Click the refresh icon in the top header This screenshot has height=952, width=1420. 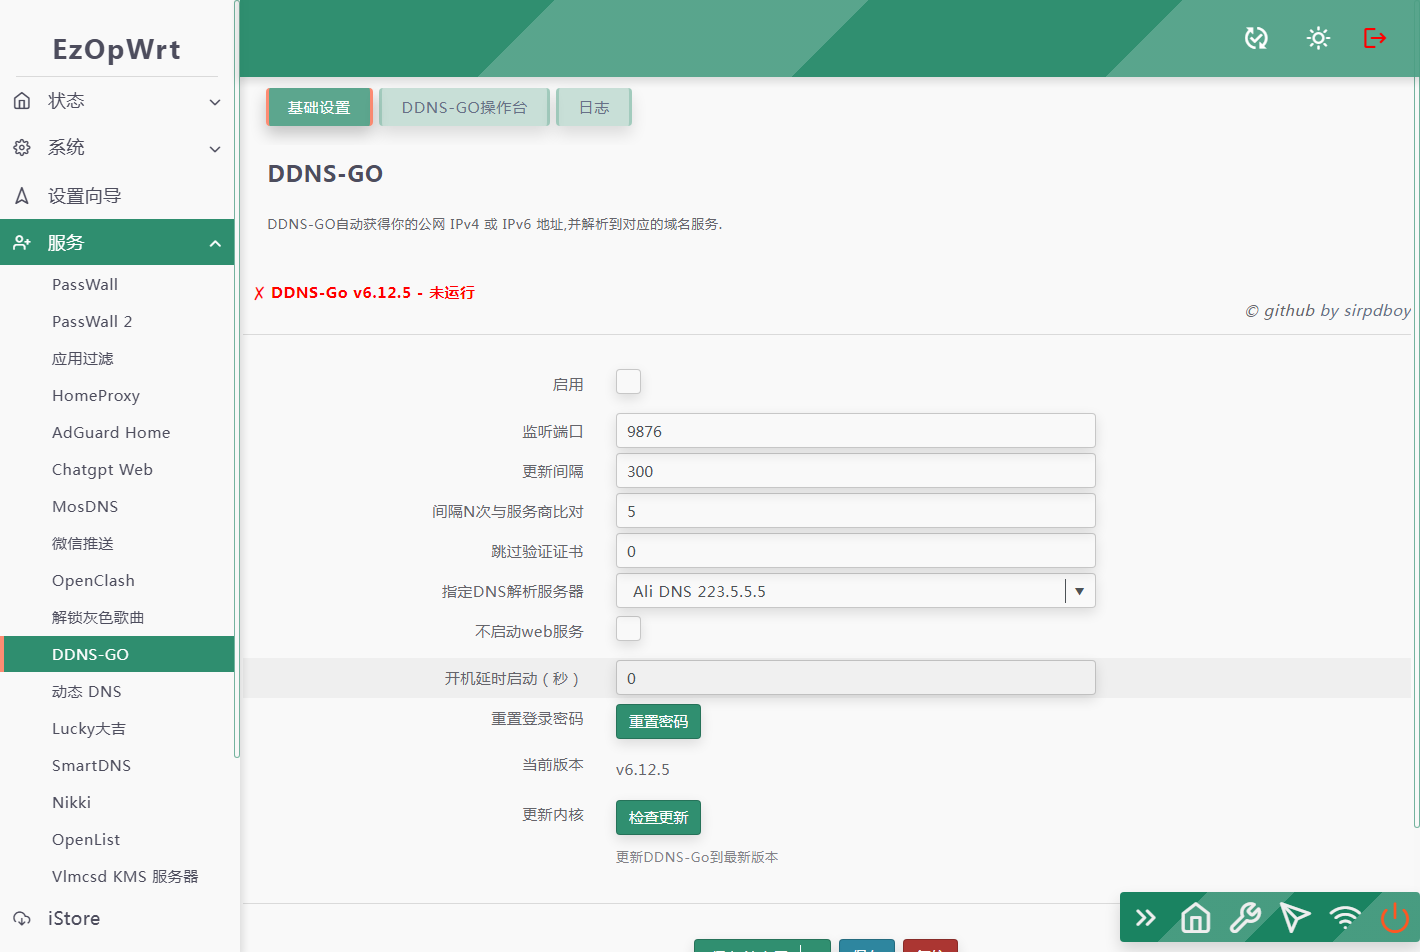(x=1256, y=38)
